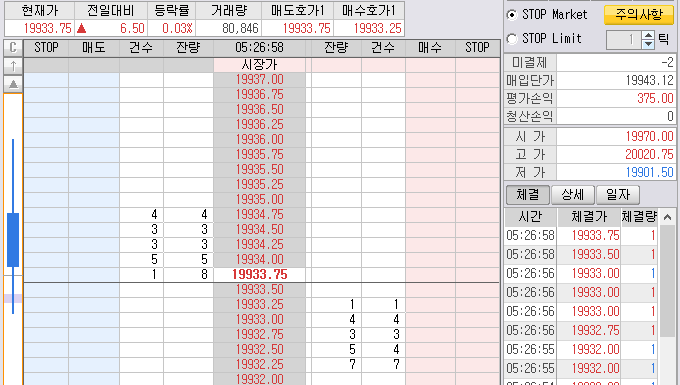Viewport: 680px width, 385px height.
Task: Click price 19935.25 in the ladder
Action: [x=259, y=185]
